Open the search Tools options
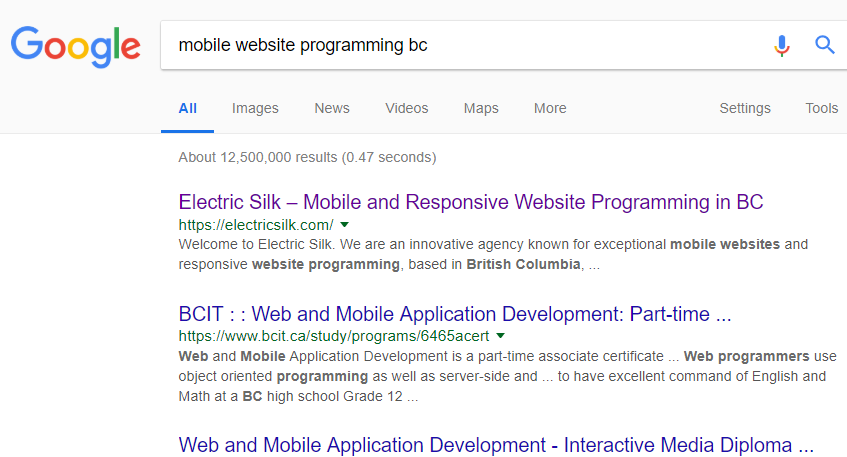The image size is (847, 457). click(x=822, y=109)
